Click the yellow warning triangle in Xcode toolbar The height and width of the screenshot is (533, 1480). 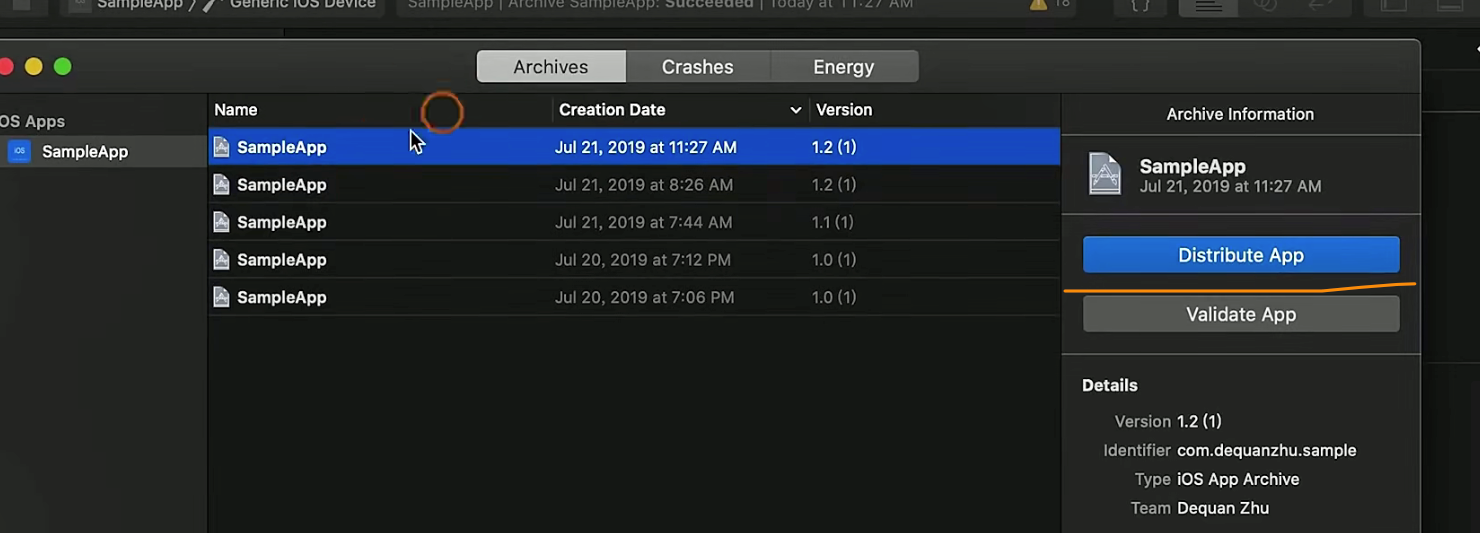pos(1038,5)
